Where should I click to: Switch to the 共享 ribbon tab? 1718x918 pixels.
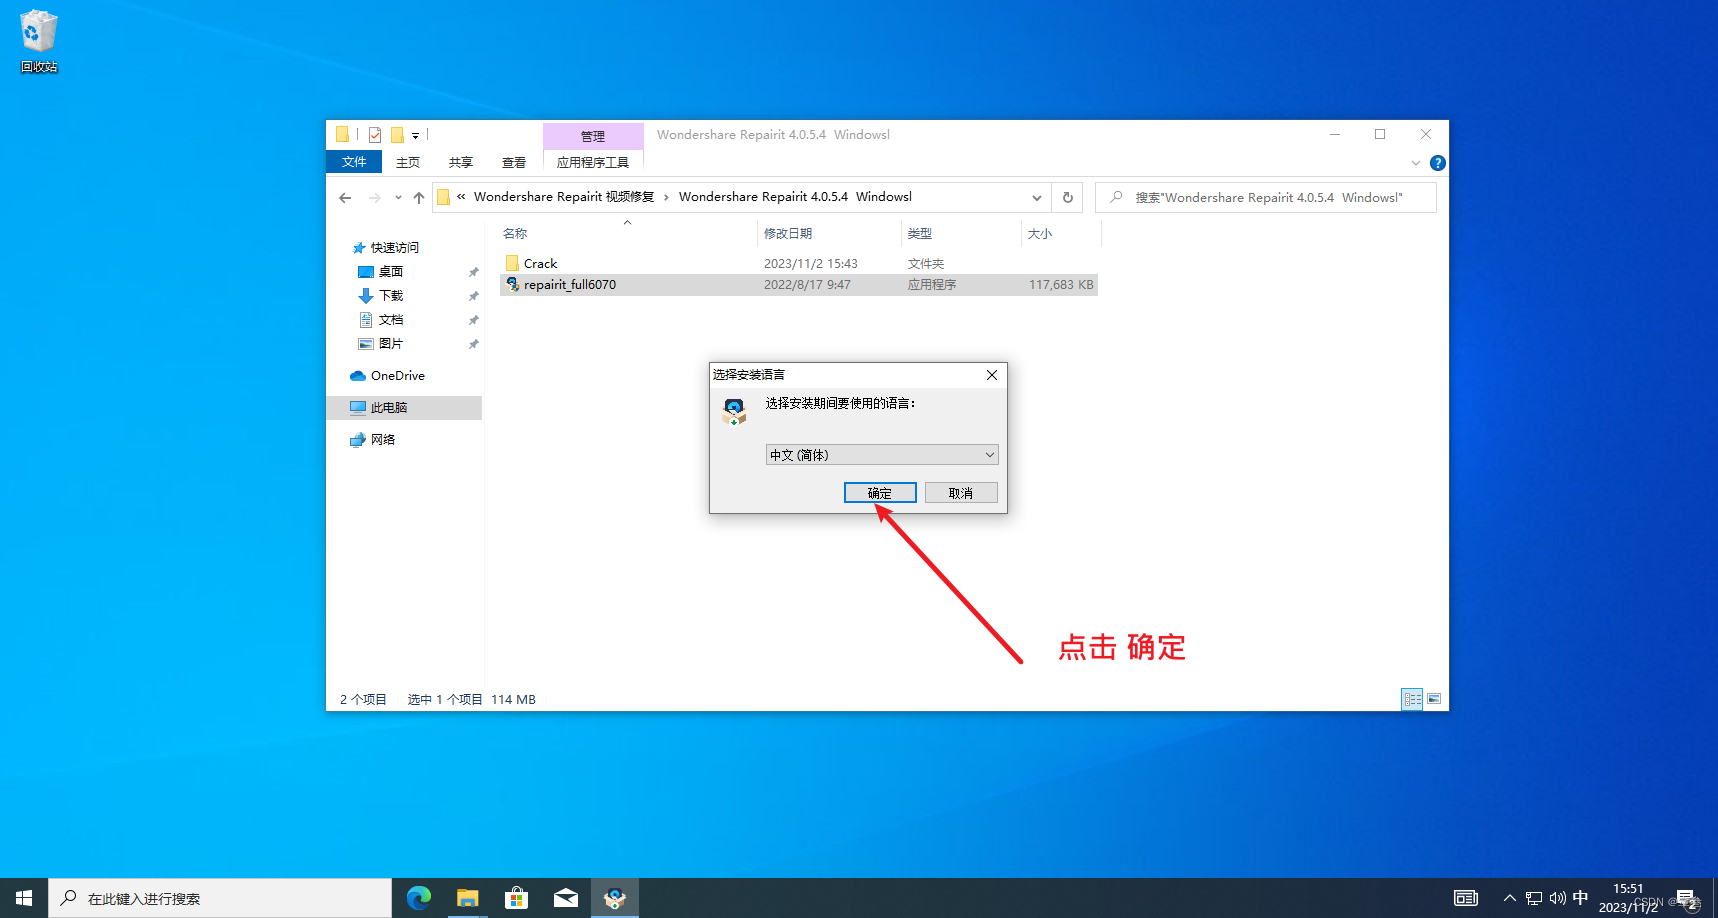461,162
